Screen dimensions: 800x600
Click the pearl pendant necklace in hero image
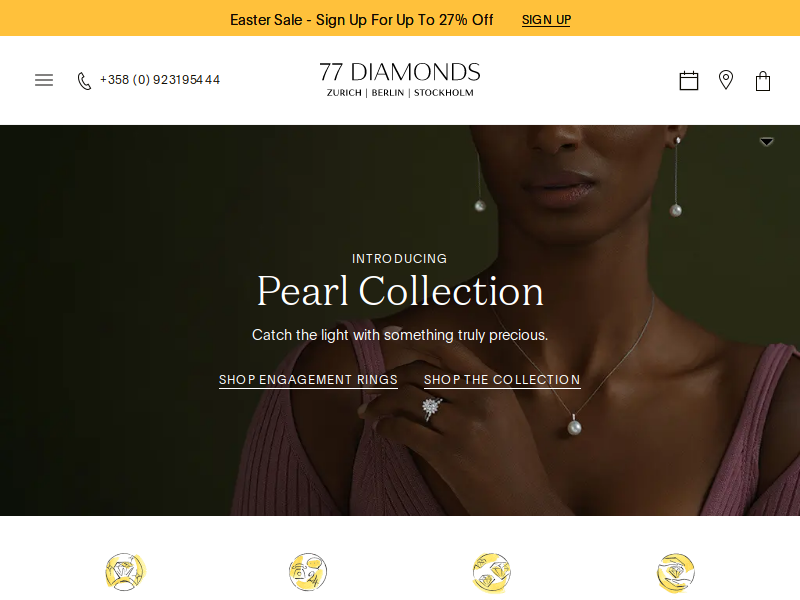(x=574, y=425)
